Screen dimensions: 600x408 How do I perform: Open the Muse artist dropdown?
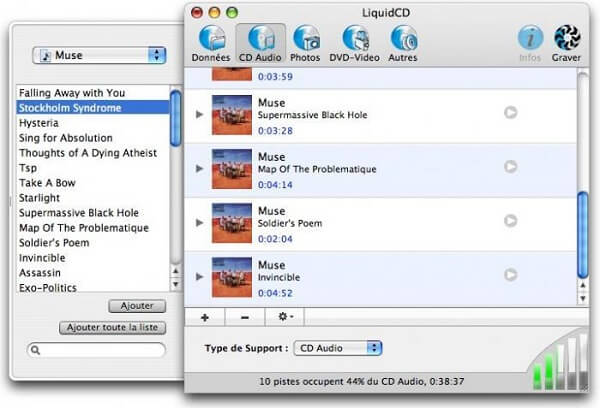pos(99,55)
